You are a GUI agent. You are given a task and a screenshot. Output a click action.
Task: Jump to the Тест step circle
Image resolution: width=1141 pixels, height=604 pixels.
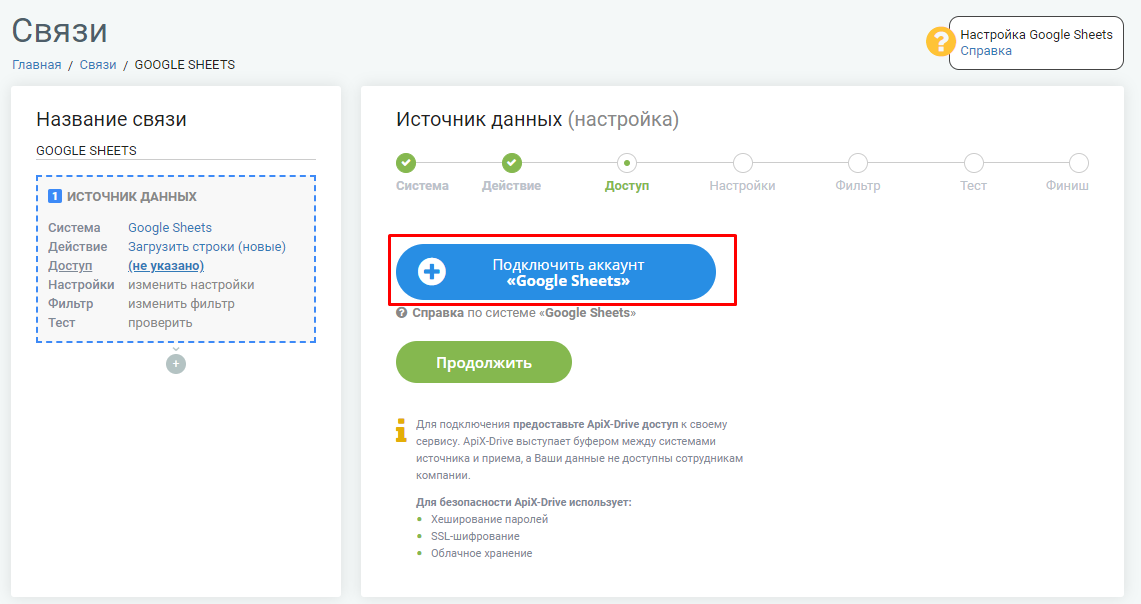click(973, 162)
